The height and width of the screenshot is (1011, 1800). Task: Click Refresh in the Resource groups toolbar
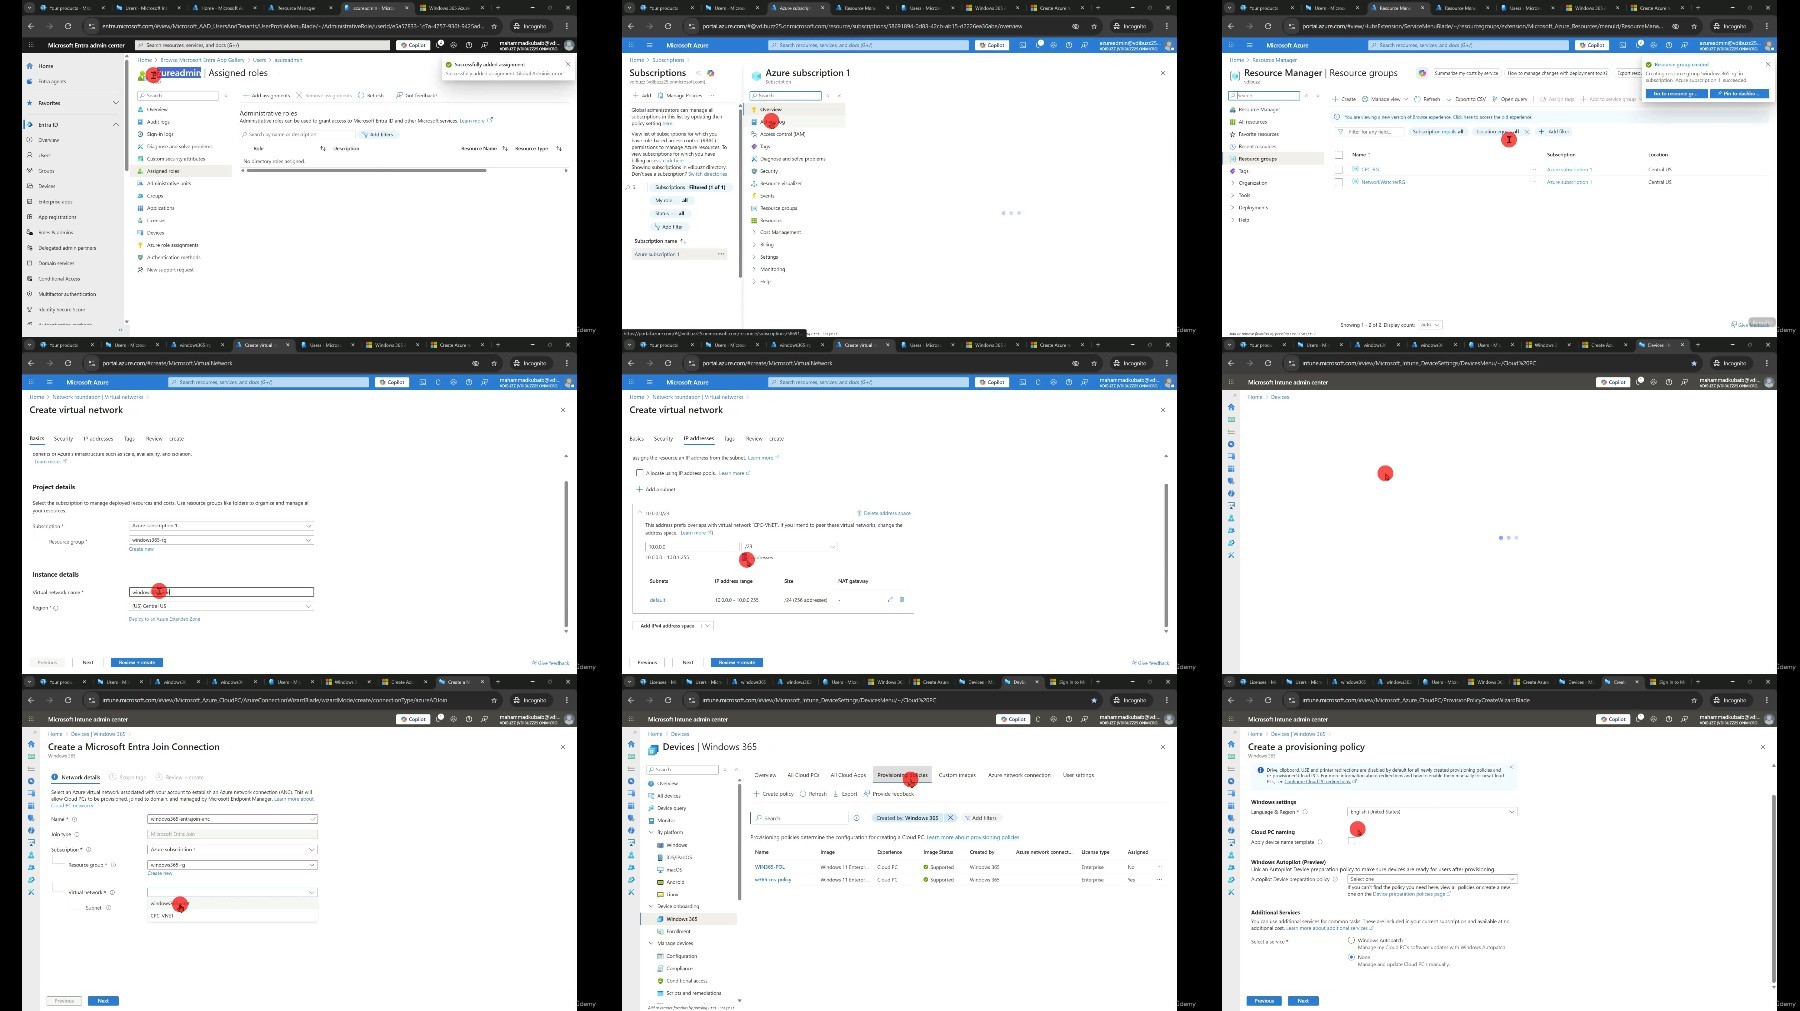click(1429, 99)
